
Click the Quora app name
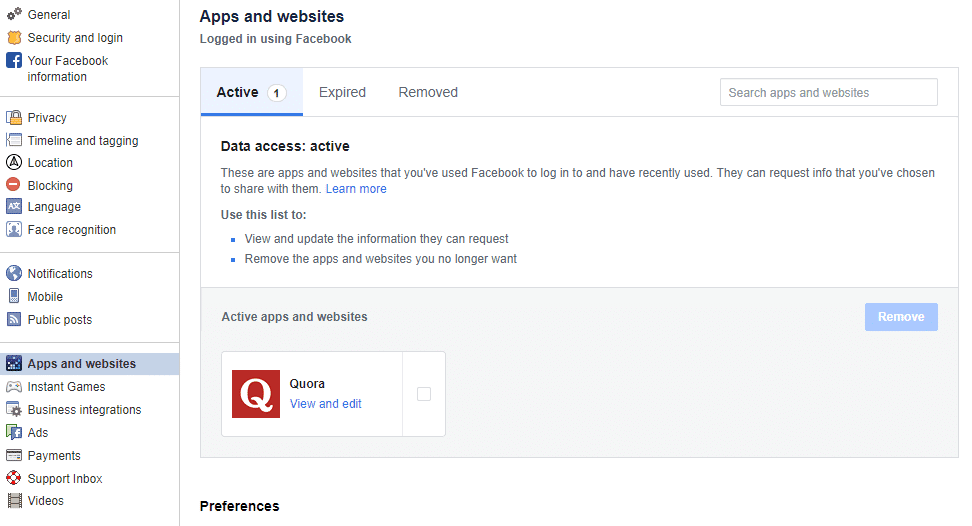[307, 384]
